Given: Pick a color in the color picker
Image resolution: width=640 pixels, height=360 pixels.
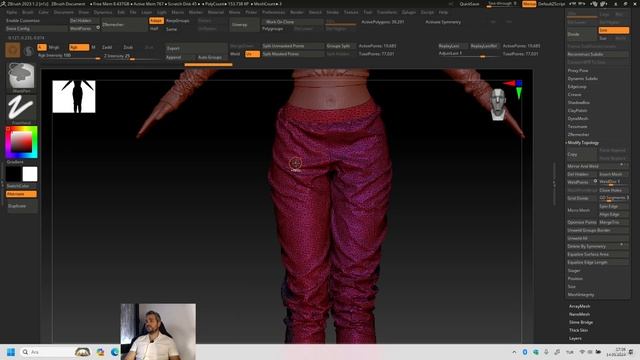Looking at the screenshot, I should click(x=21, y=142).
